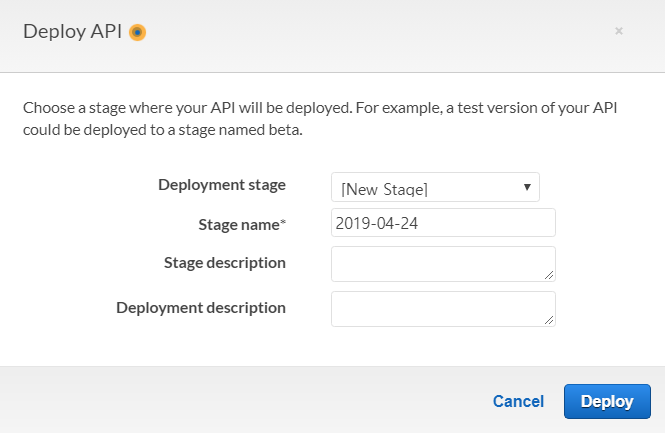665x433 pixels.
Task: Grab the Stage description resize handle
Action: coord(549,275)
